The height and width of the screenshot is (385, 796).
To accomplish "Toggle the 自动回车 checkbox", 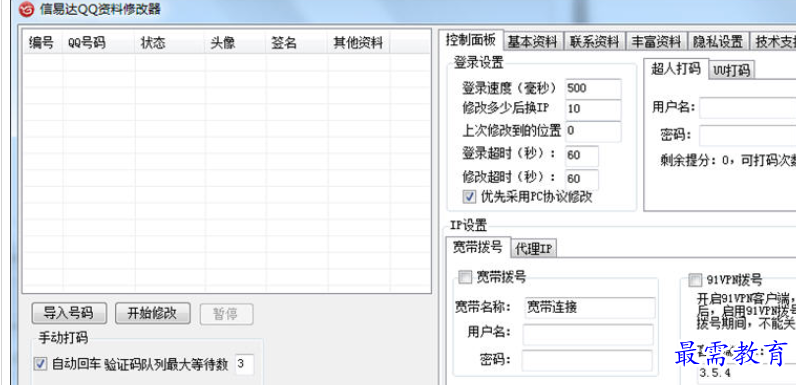I will 40,364.
